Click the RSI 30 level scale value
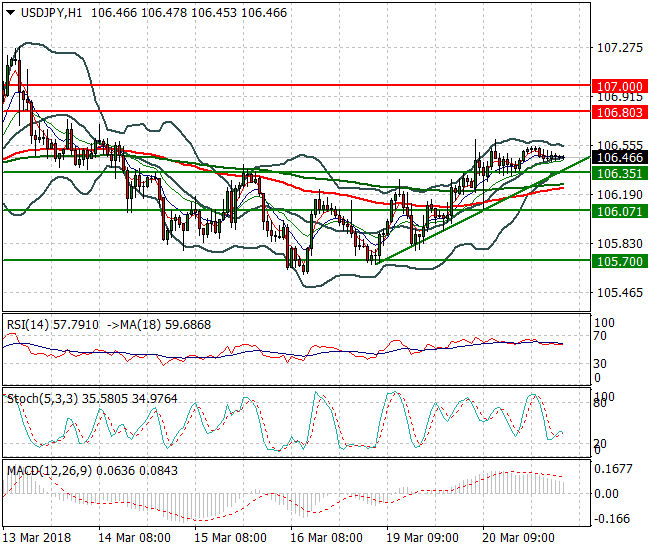The height and width of the screenshot is (550, 650). tap(600, 363)
